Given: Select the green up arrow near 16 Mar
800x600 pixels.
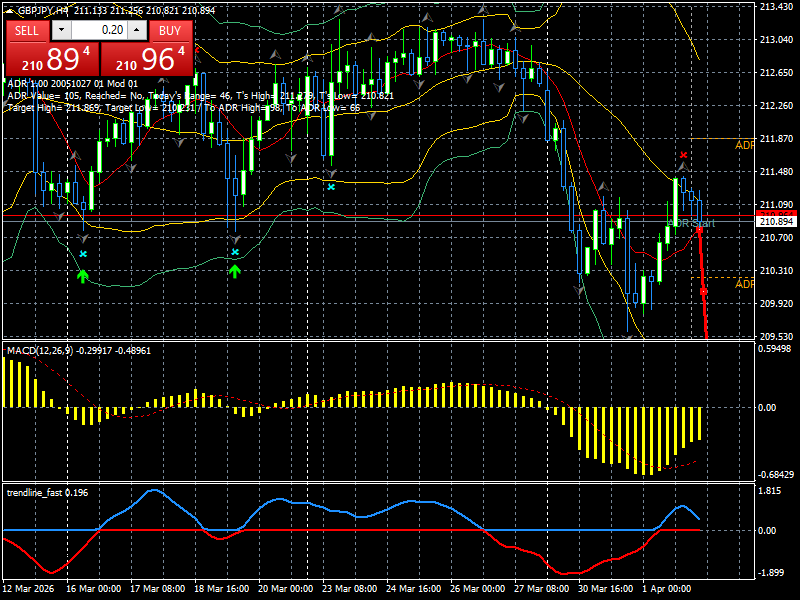Looking at the screenshot, I should pyautogui.click(x=83, y=276).
